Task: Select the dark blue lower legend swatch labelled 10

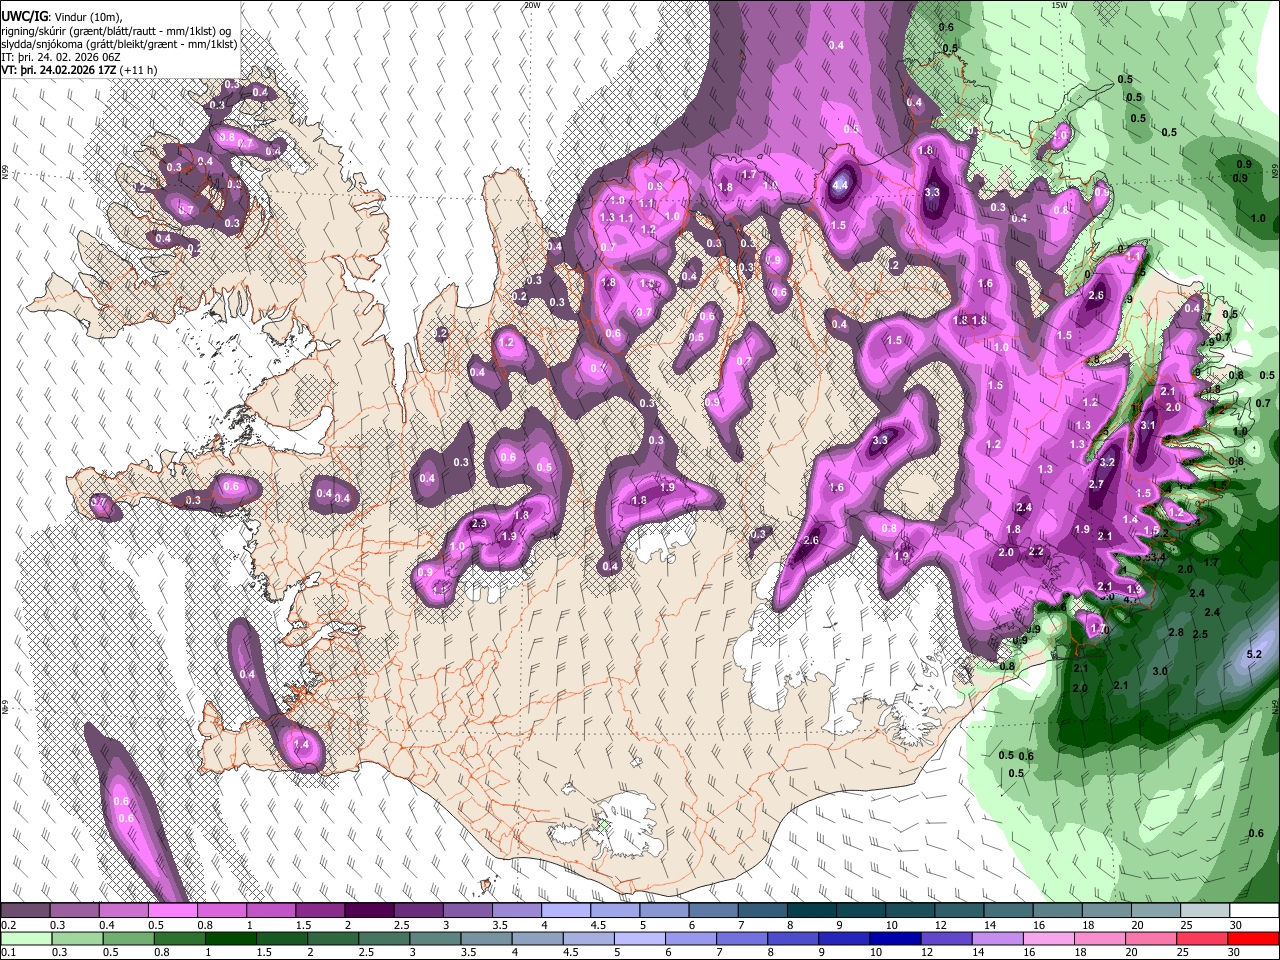Action: [894, 938]
